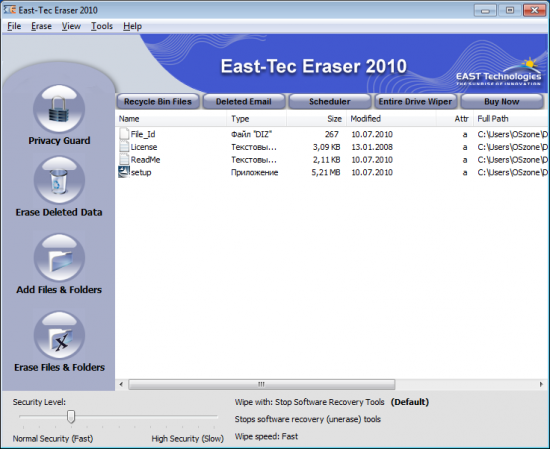Click the File_Id file icon
The width and height of the screenshot is (550, 449).
pos(123,134)
